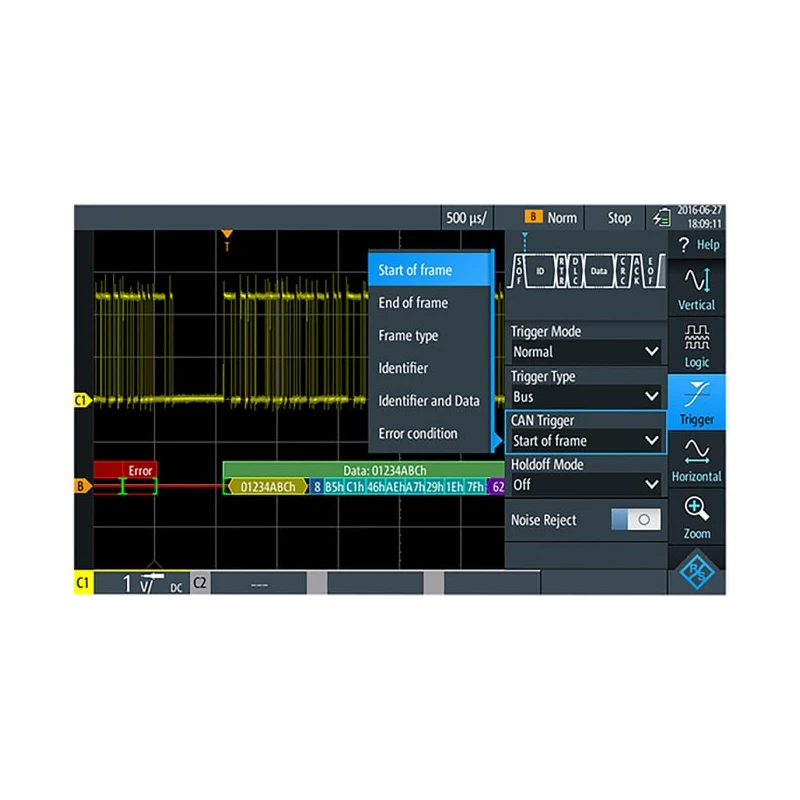Select the C1 channel ground marker
Image resolution: width=800 pixels, height=800 pixels.
[x=82, y=400]
